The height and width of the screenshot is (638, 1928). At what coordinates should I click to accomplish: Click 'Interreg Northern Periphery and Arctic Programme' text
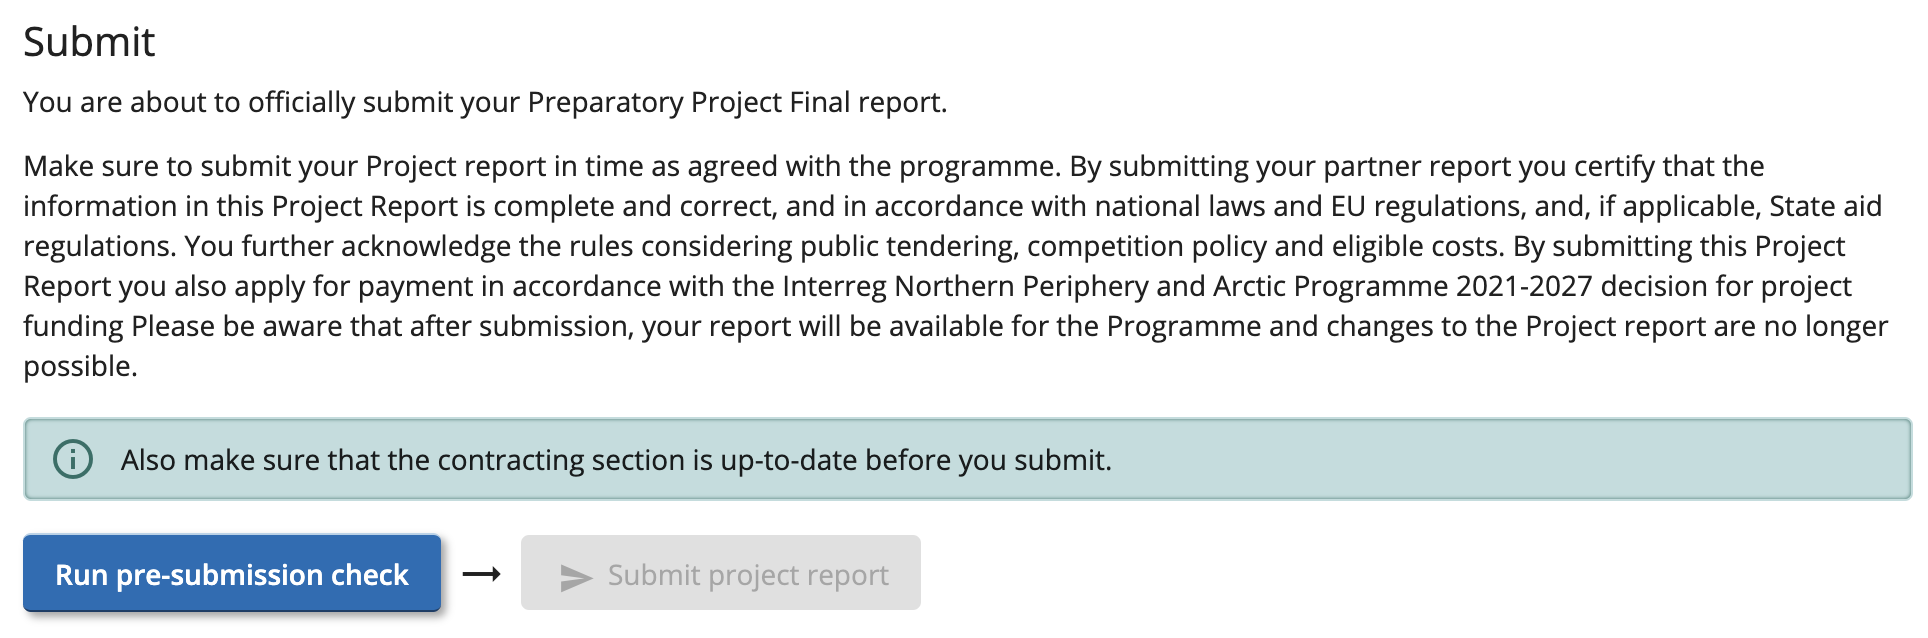[x=1114, y=286]
